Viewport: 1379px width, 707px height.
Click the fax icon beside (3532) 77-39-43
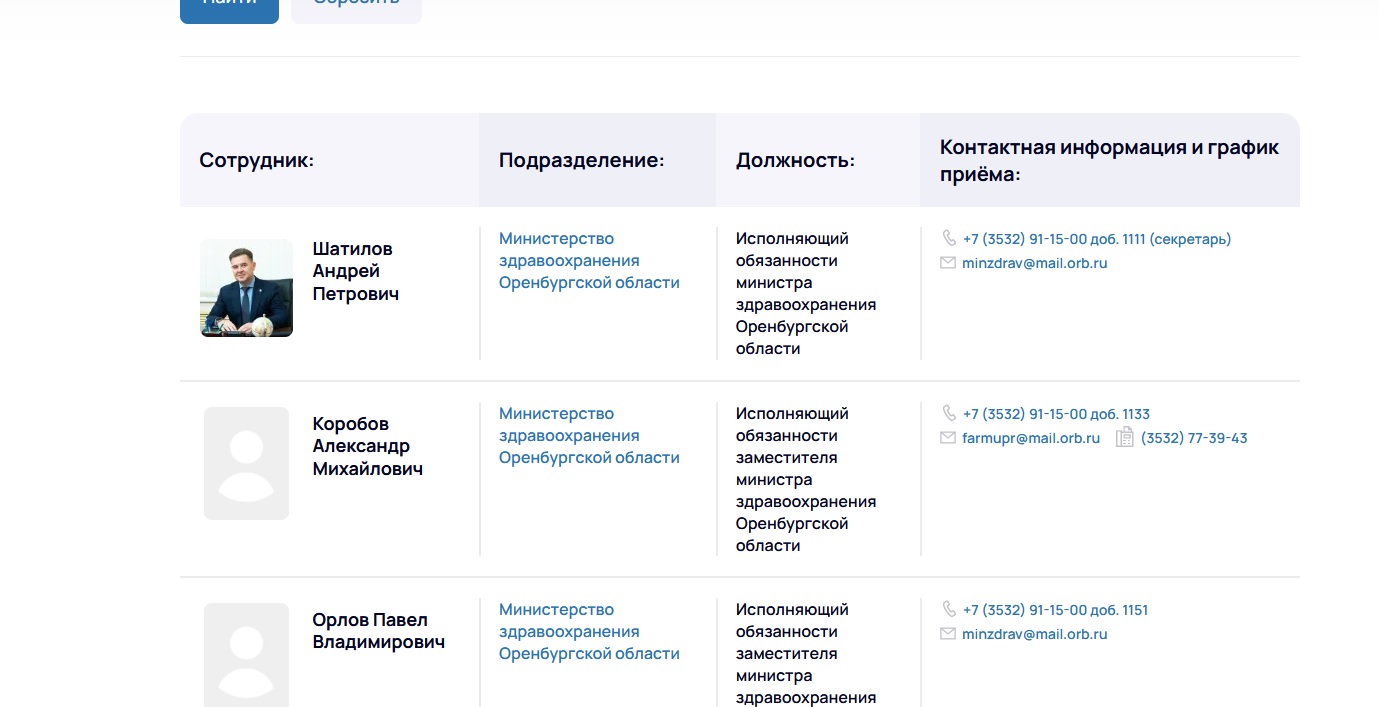[x=1124, y=438]
